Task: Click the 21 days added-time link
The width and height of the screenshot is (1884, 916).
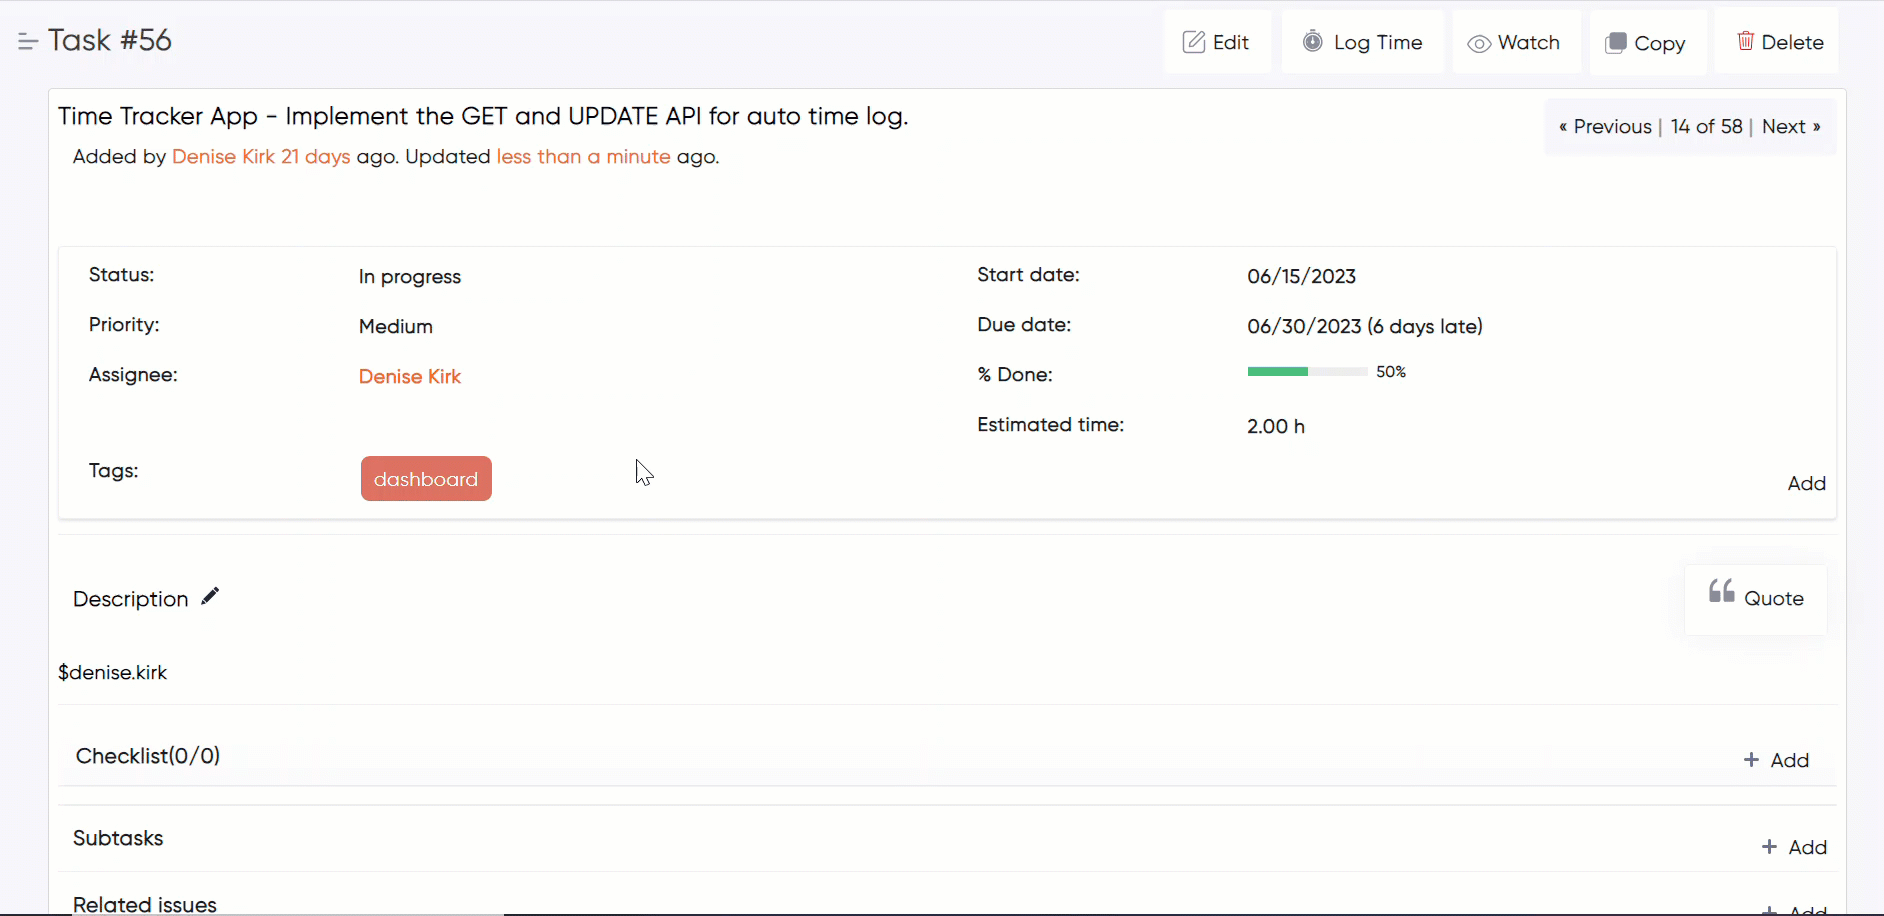Action: pyautogui.click(x=315, y=157)
